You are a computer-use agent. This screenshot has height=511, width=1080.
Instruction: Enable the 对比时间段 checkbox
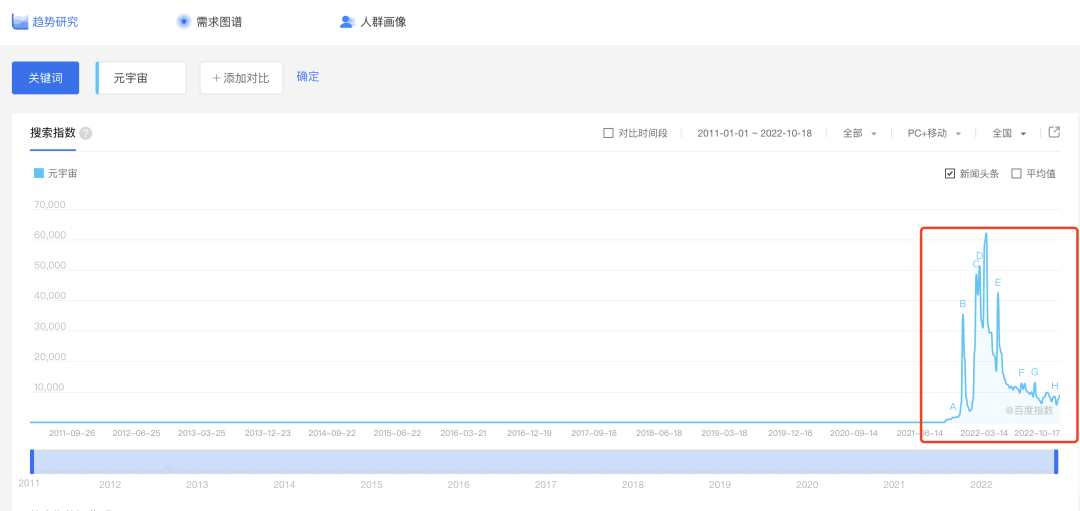608,133
